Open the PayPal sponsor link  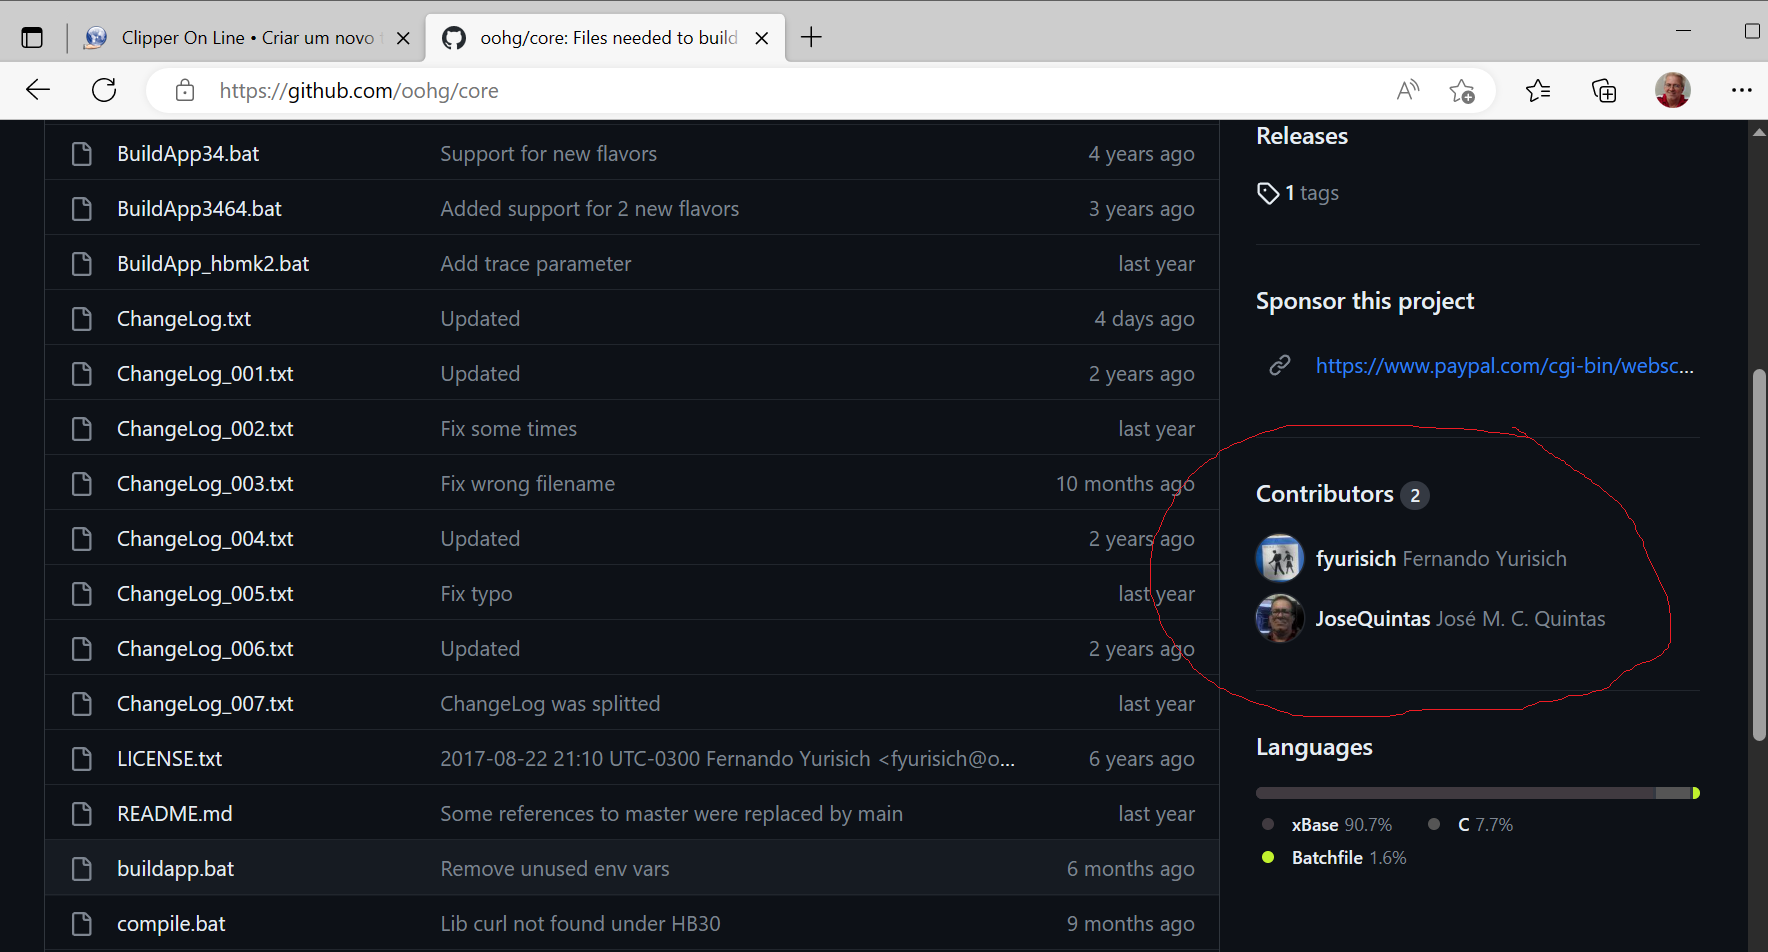1505,366
